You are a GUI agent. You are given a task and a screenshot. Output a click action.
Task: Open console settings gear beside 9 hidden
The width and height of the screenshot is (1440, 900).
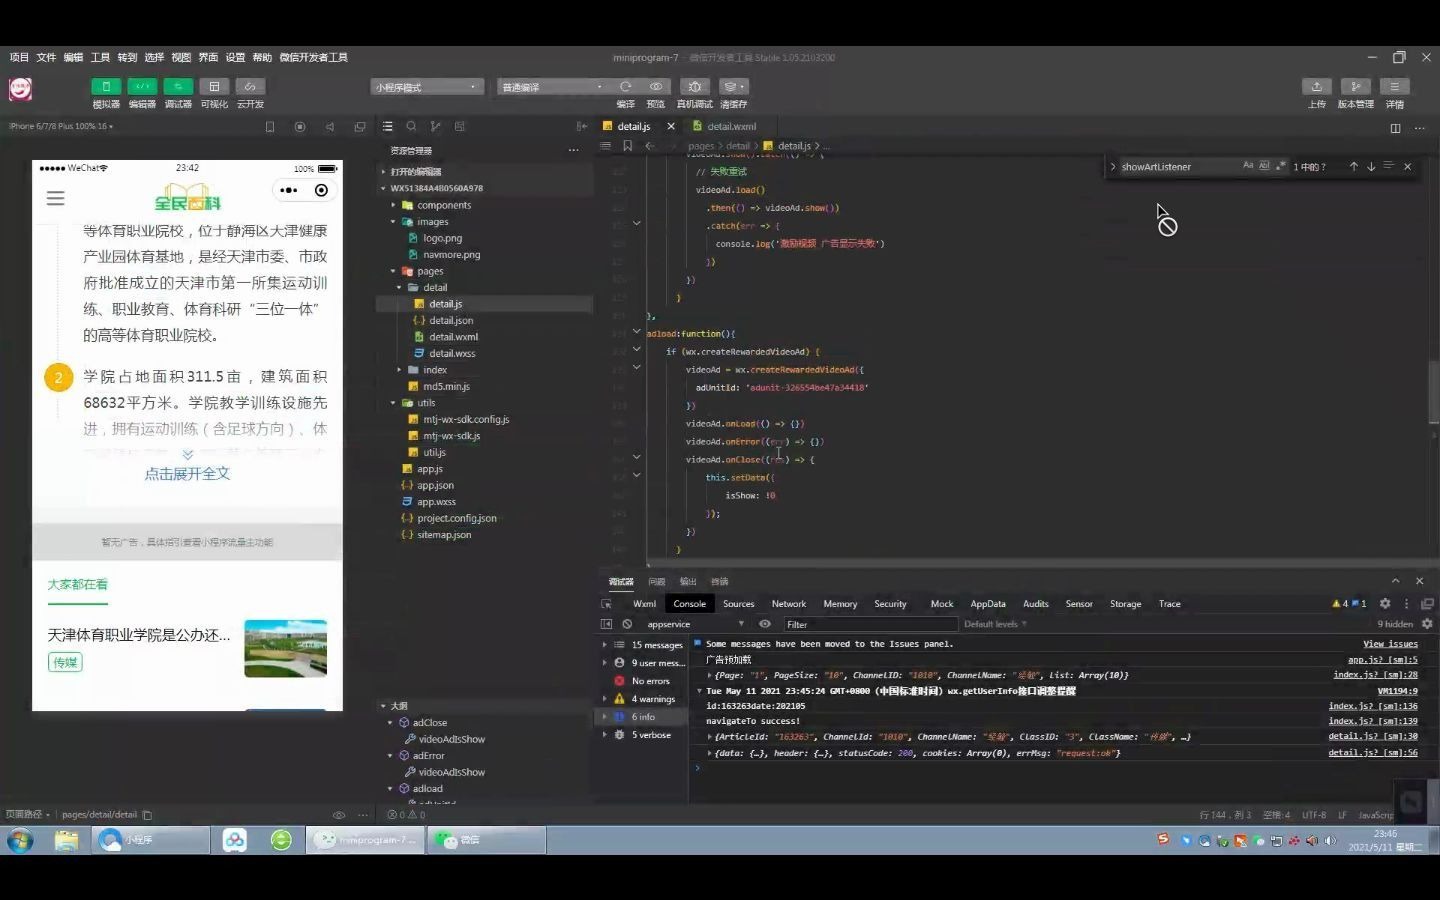[1427, 624]
